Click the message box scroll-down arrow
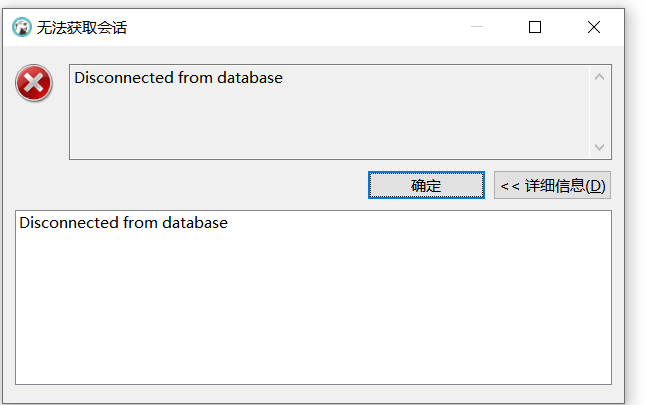Screen dimensions: 664x405 599,147
